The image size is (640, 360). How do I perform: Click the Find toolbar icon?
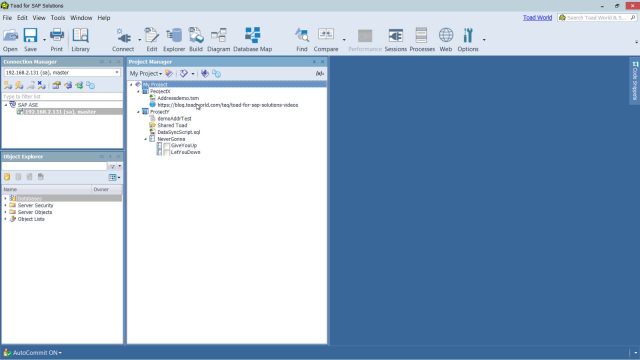[x=302, y=36]
